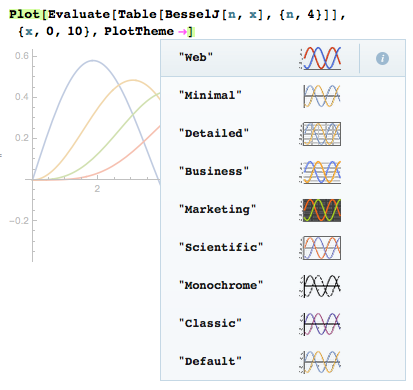Image resolution: width=413 pixels, height=390 pixels.
Task: Click the purple Classic theme preview icon
Action: click(x=320, y=324)
